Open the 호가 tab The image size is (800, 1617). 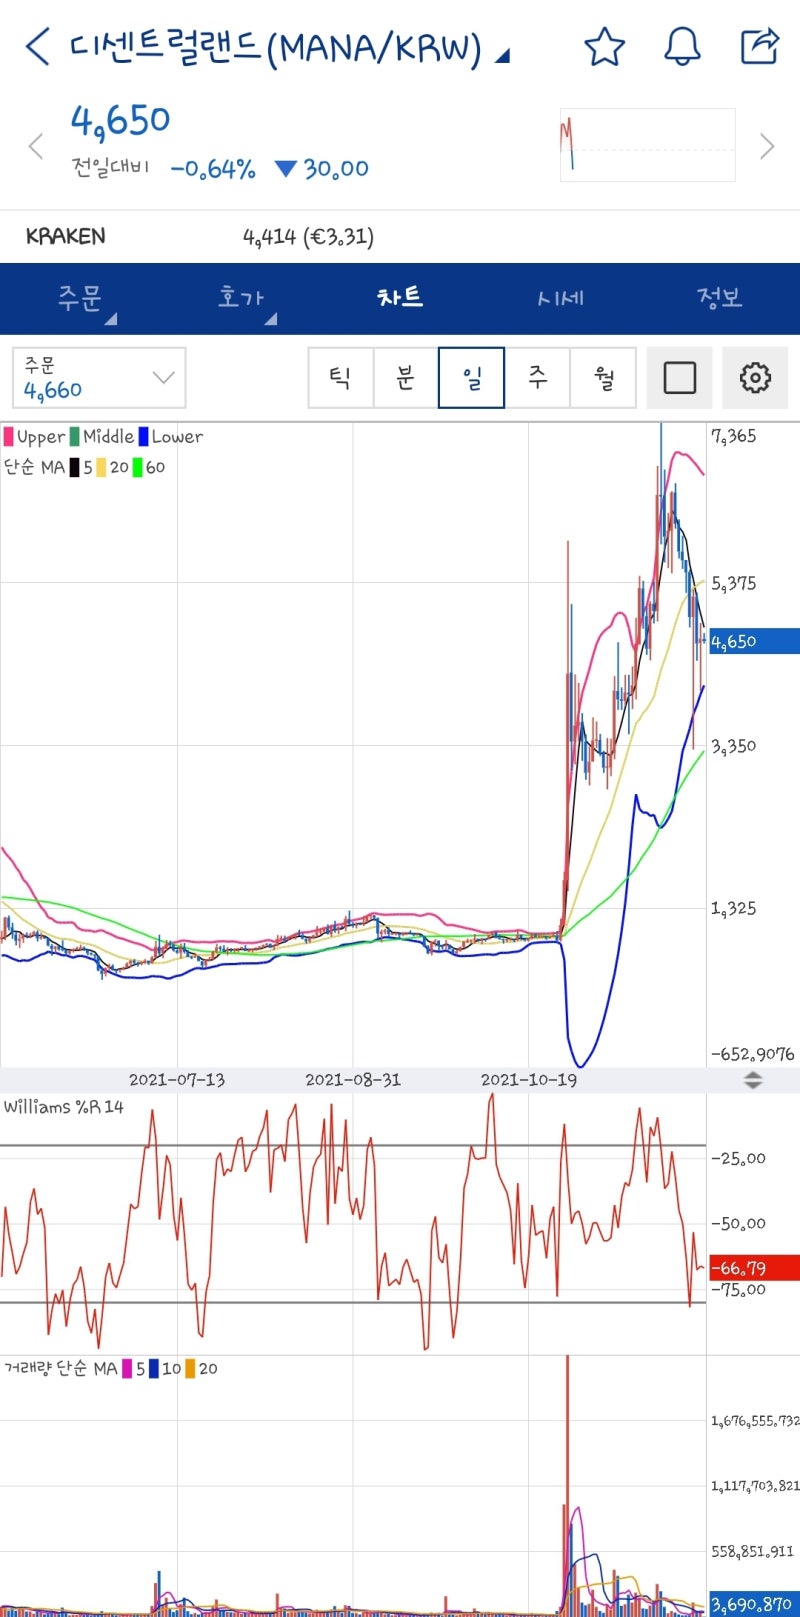point(240,298)
